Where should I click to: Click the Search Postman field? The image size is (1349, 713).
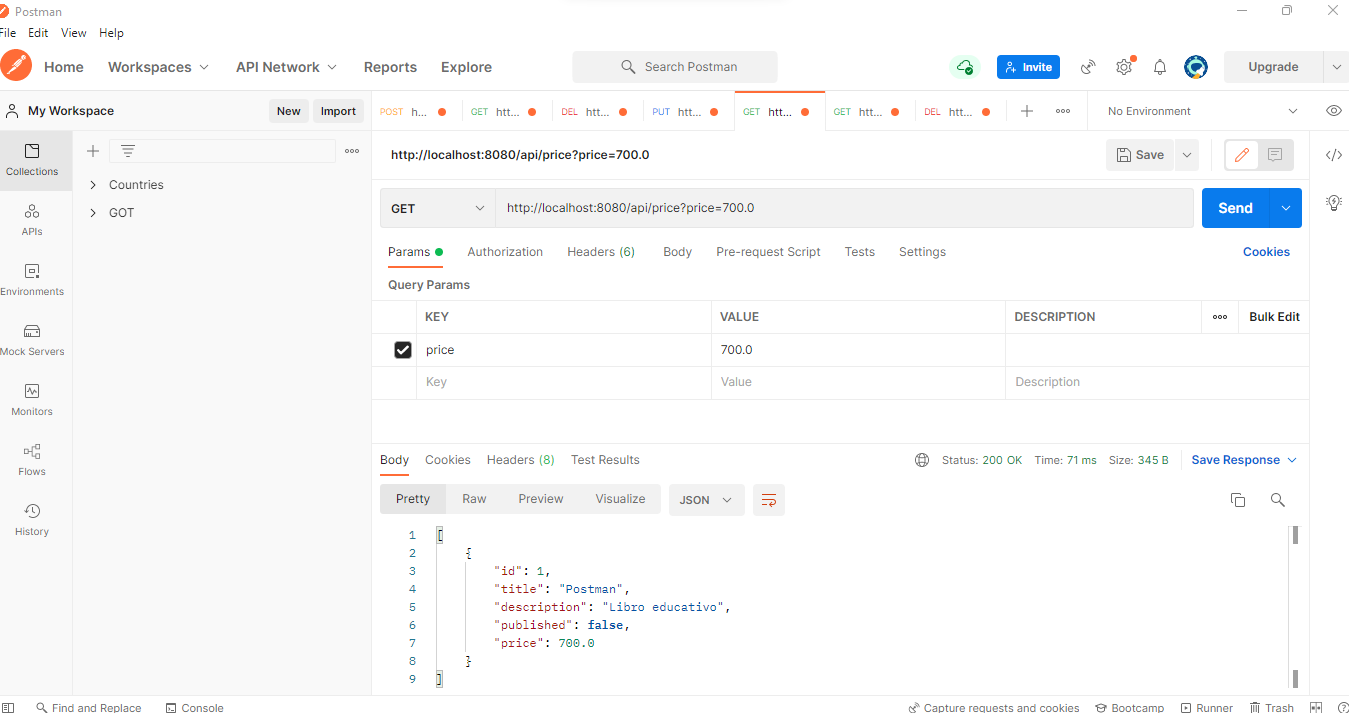click(675, 67)
